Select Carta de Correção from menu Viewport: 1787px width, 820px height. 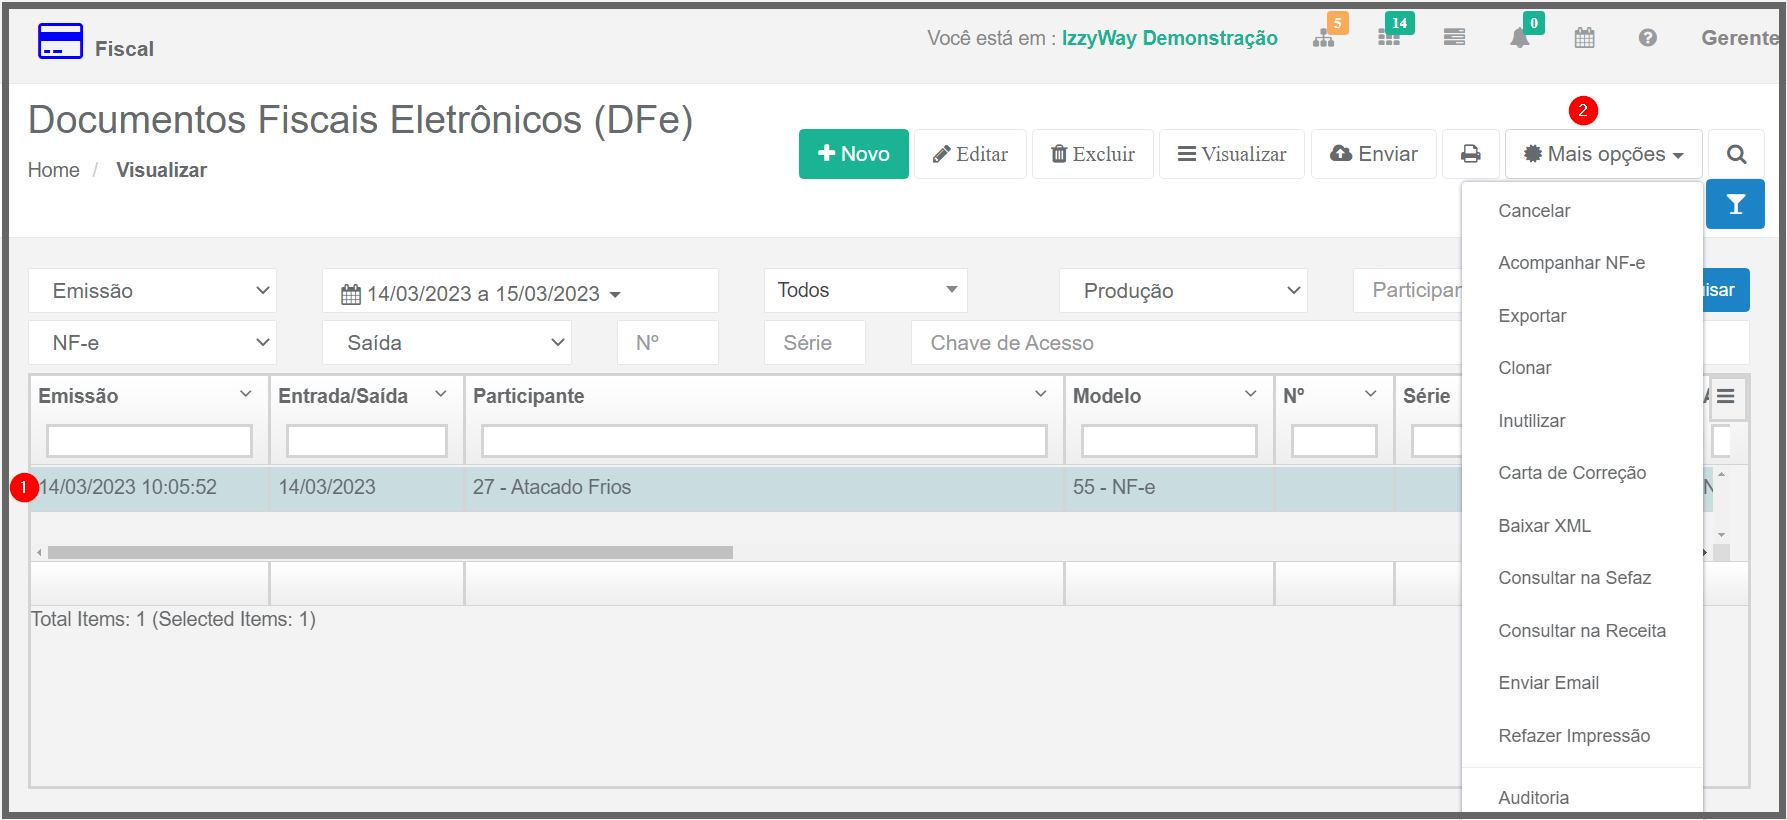[x=1571, y=473]
